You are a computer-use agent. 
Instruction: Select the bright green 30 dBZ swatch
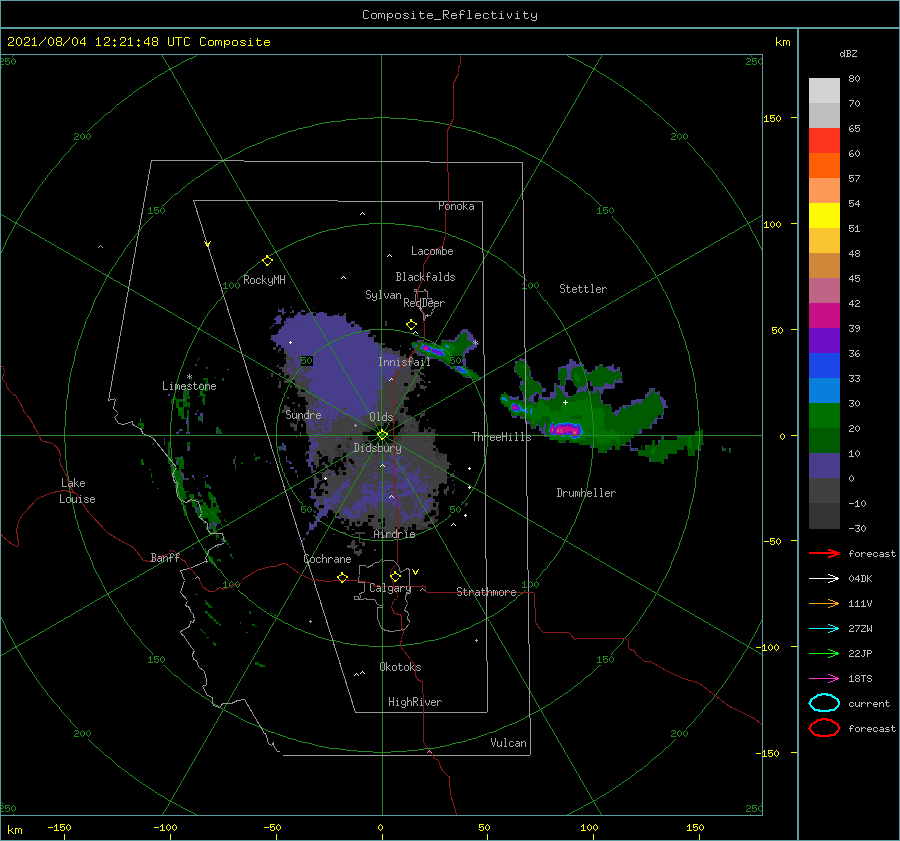tap(824, 415)
